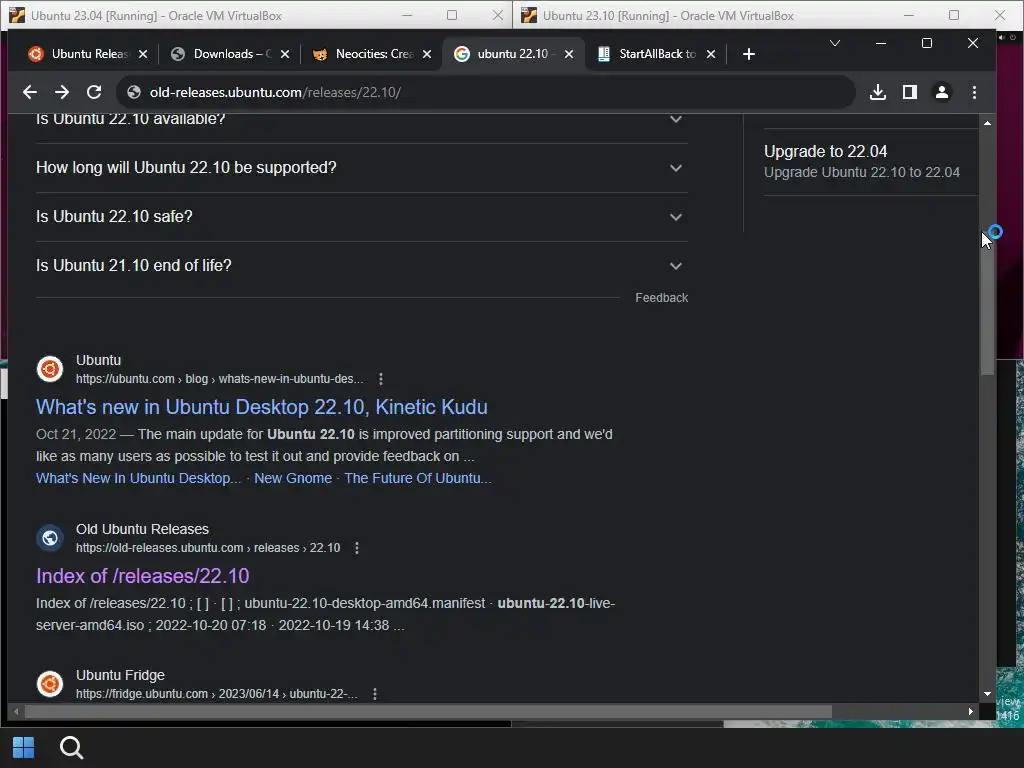The width and height of the screenshot is (1024, 768).
Task: Open three-dot options for Ubuntu Fridge result
Action: coord(374,694)
